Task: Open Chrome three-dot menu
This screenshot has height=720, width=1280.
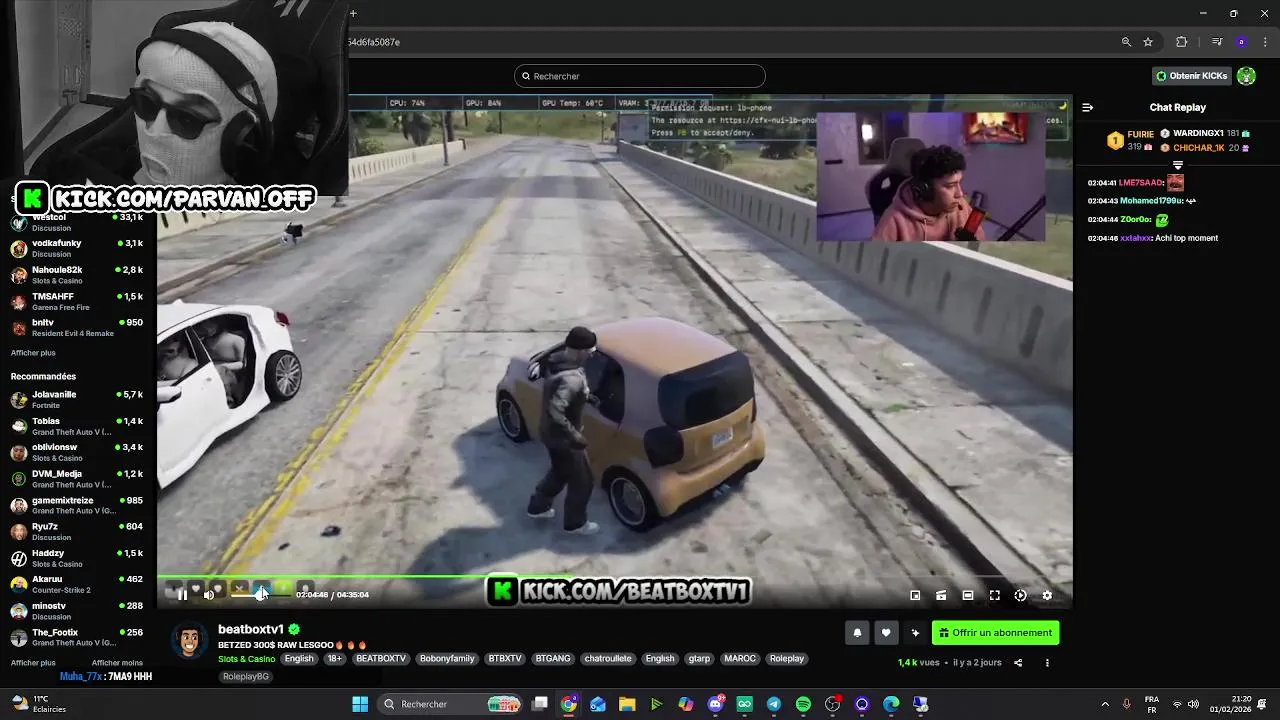Action: tap(1263, 42)
